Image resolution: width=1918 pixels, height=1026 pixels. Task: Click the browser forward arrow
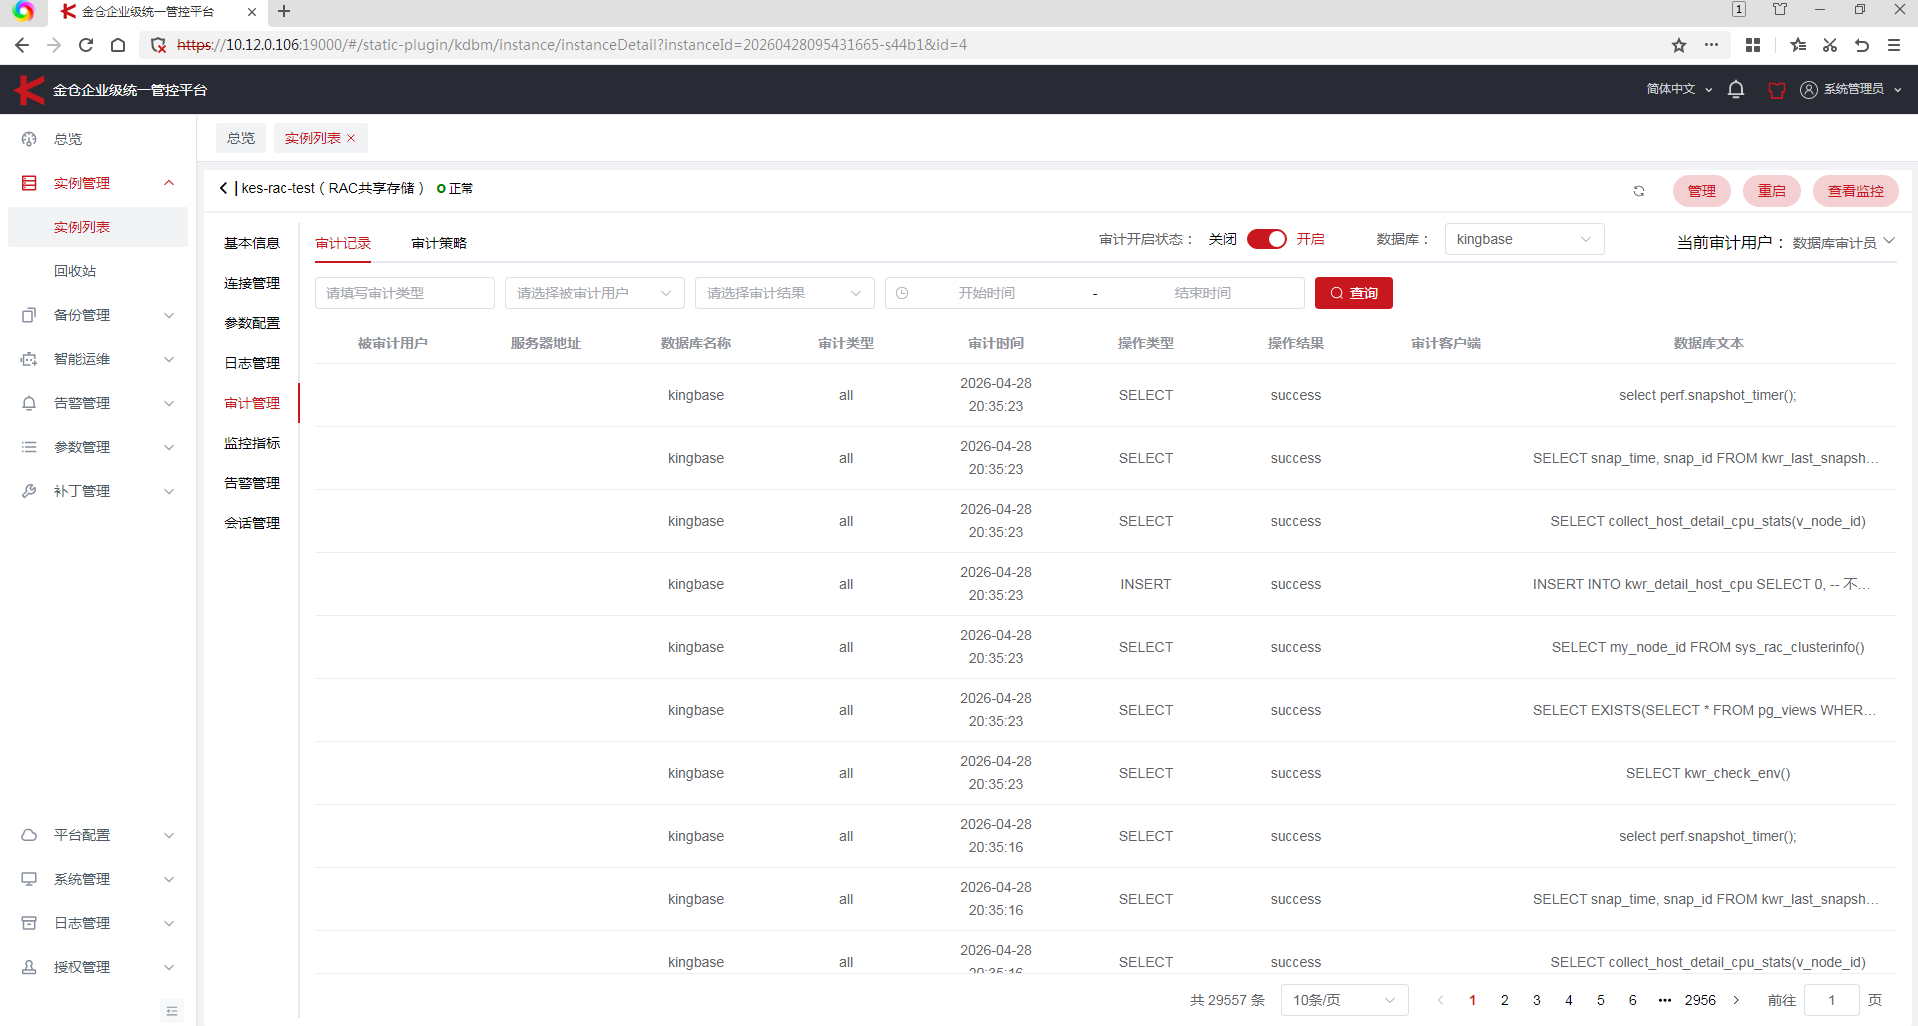click(x=54, y=45)
